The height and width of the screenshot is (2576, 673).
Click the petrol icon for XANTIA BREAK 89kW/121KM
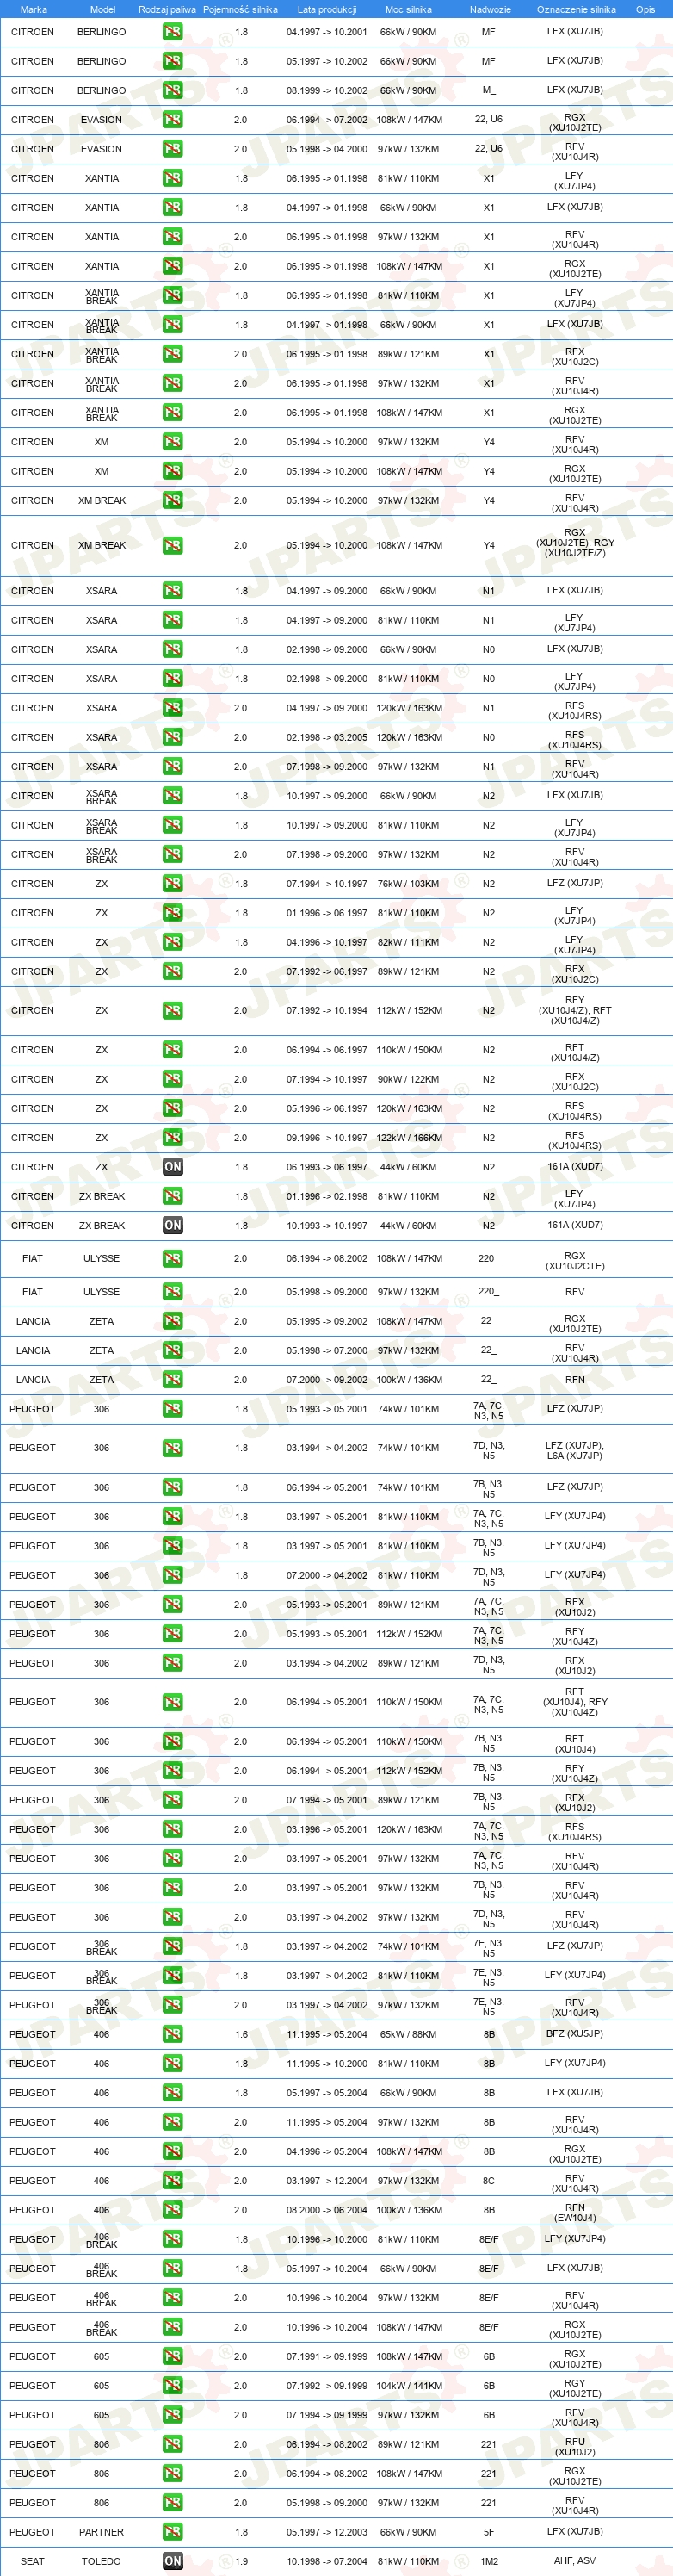[x=173, y=354]
